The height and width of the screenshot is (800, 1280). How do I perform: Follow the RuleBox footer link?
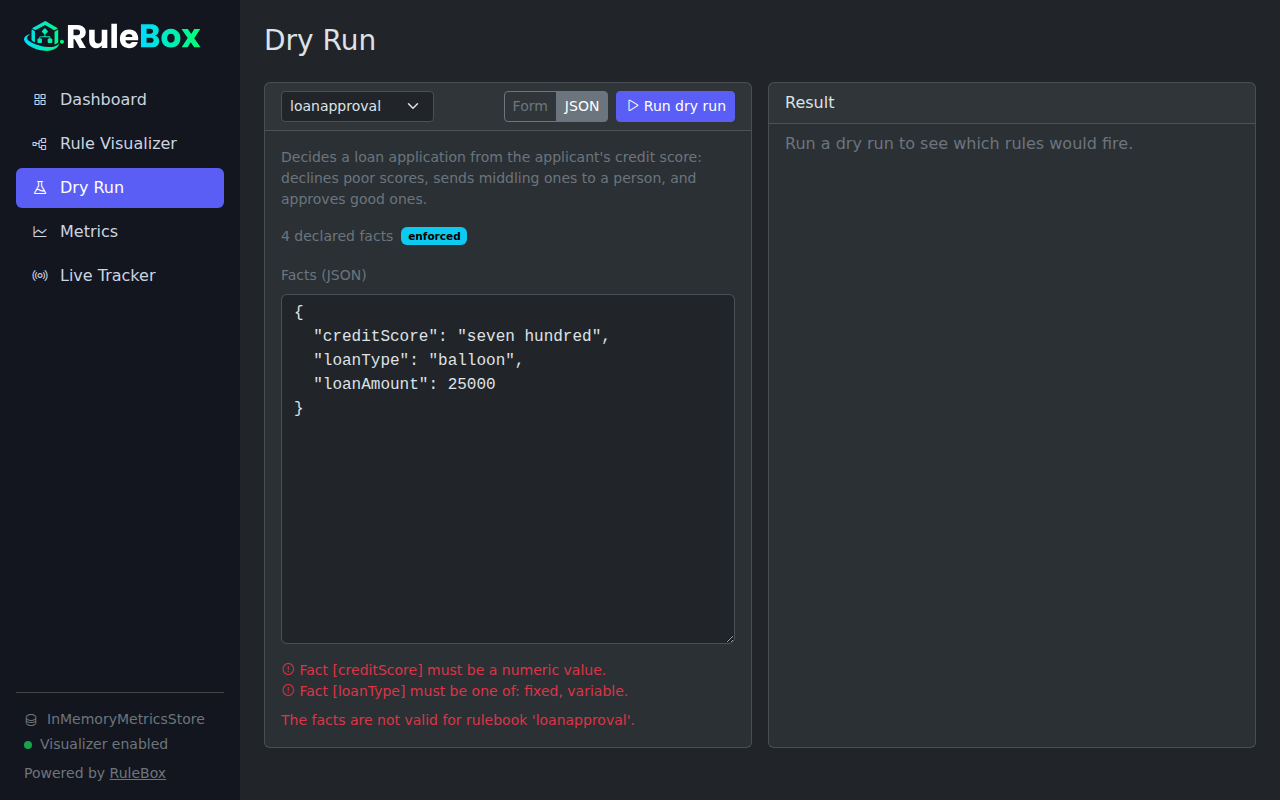[138, 773]
